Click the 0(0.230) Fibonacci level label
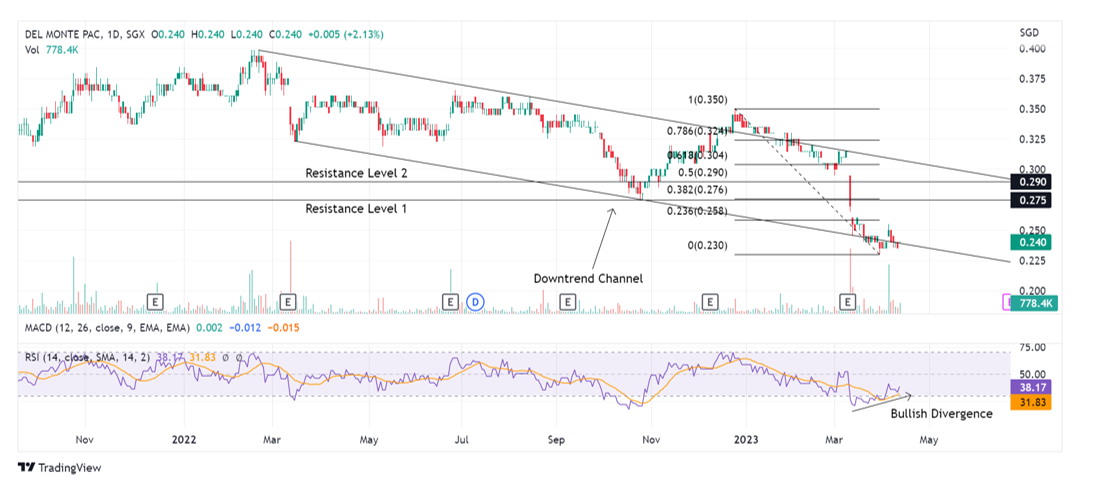 coord(706,246)
